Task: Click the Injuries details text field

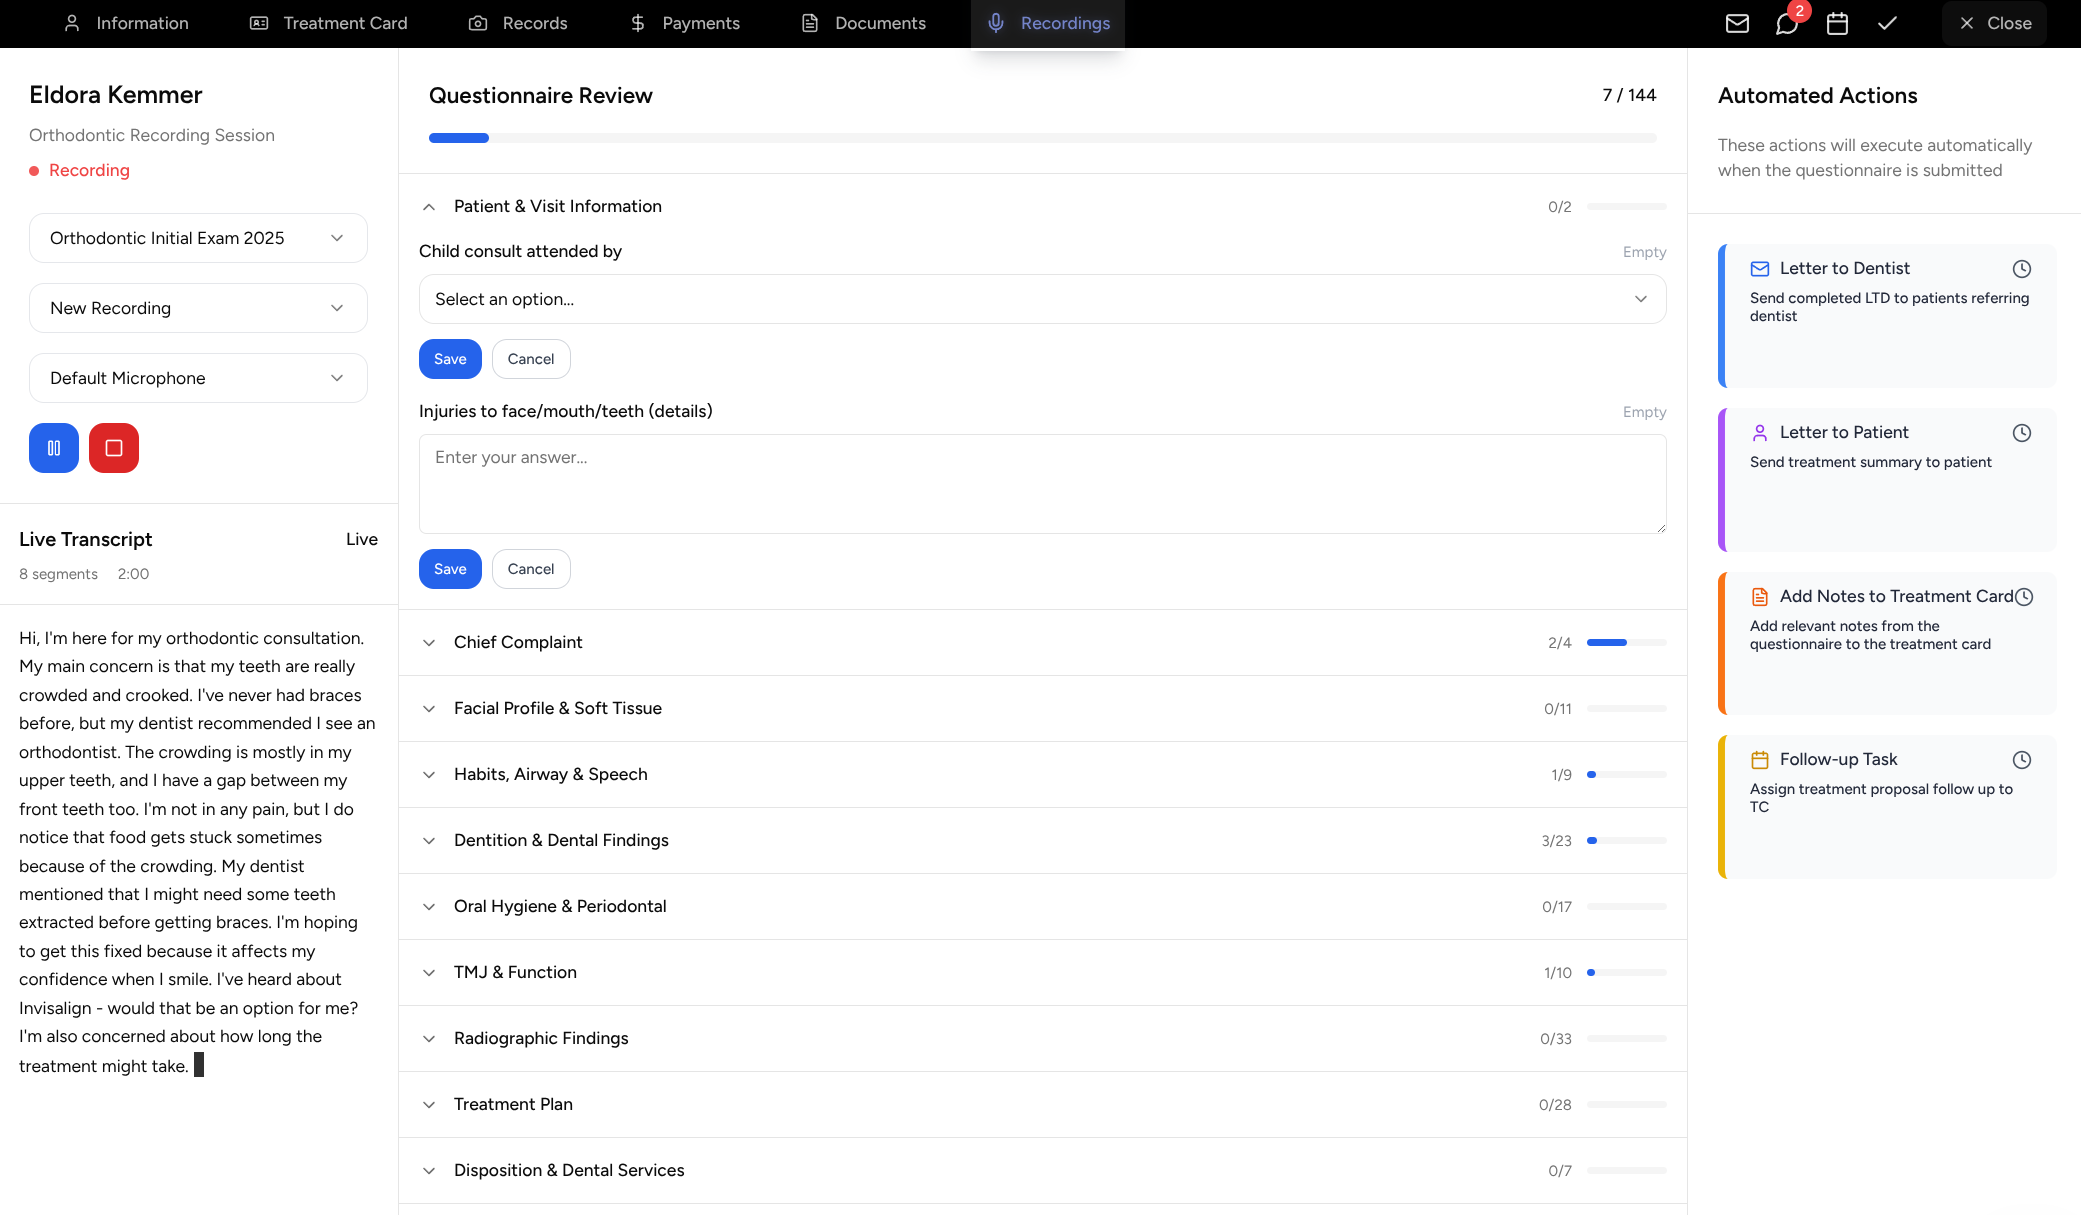Action: coord(1042,484)
